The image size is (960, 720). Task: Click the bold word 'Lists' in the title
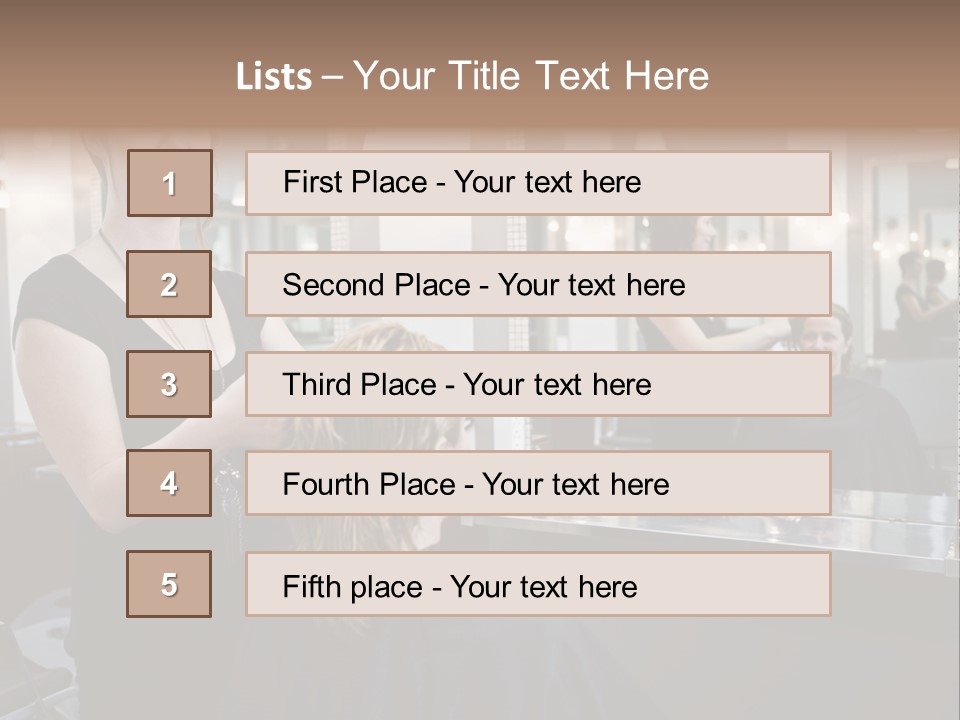(x=274, y=77)
